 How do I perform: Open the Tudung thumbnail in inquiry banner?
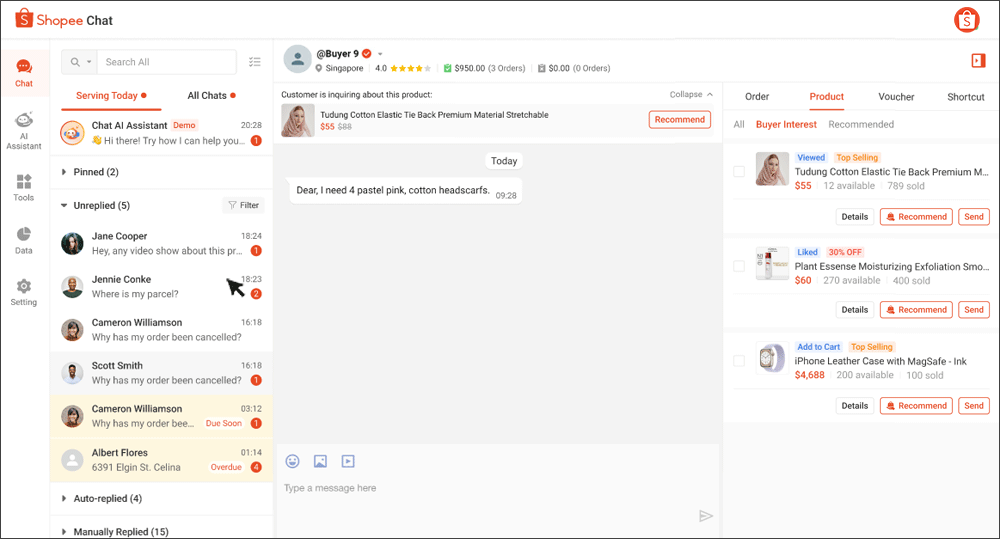click(298, 121)
